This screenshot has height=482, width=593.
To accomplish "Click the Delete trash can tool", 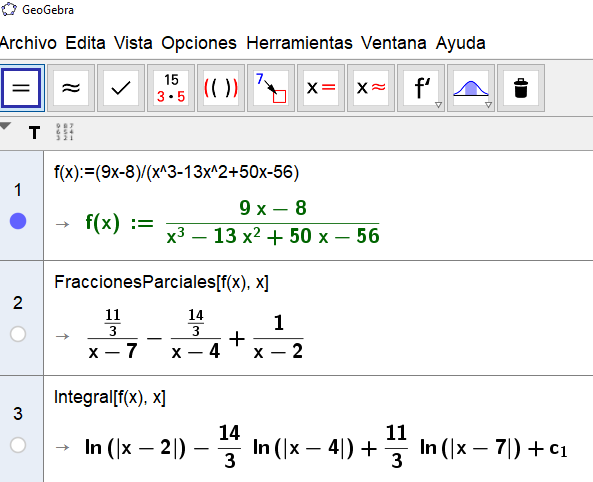I will pyautogui.click(x=521, y=88).
